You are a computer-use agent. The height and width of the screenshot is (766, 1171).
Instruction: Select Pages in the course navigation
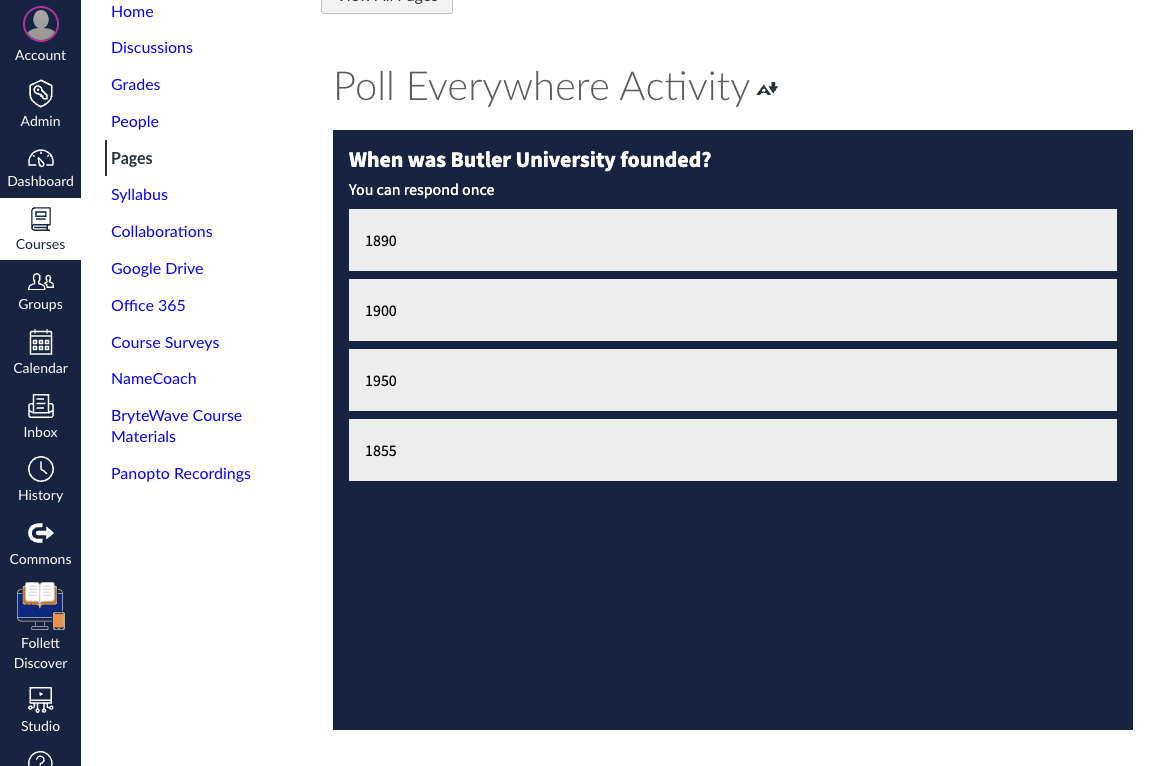pos(131,158)
